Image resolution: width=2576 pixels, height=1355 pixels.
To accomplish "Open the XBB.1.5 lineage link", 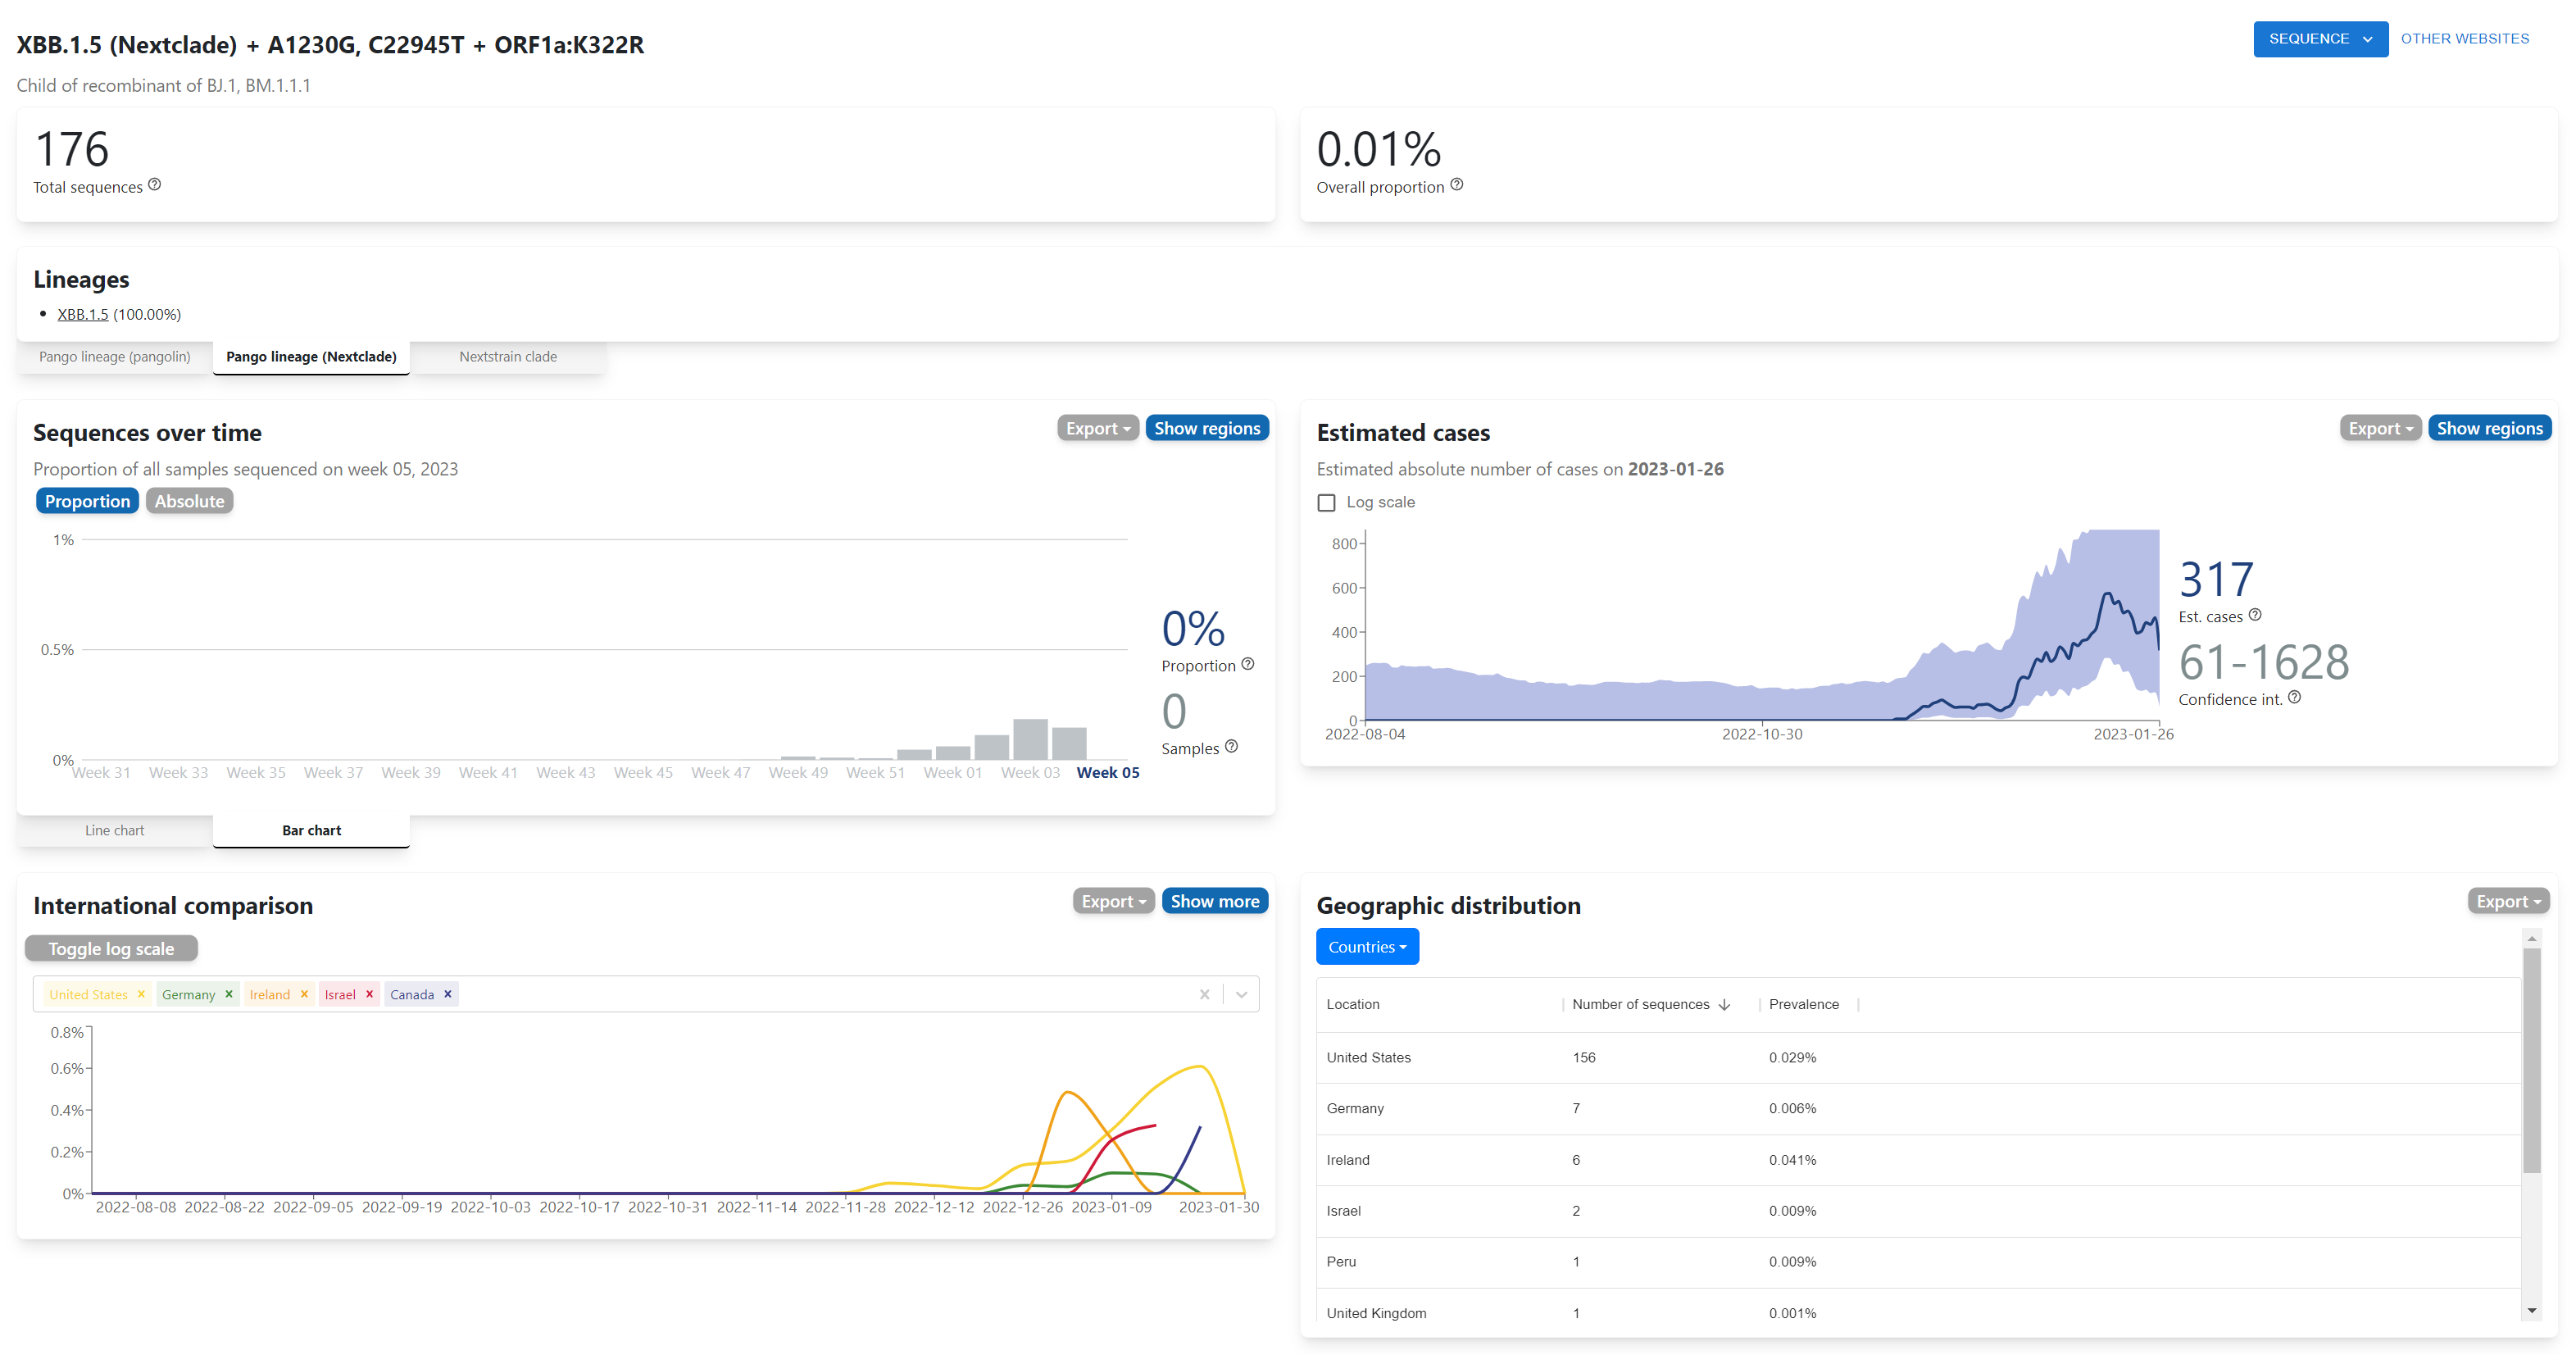I will click(x=82, y=314).
